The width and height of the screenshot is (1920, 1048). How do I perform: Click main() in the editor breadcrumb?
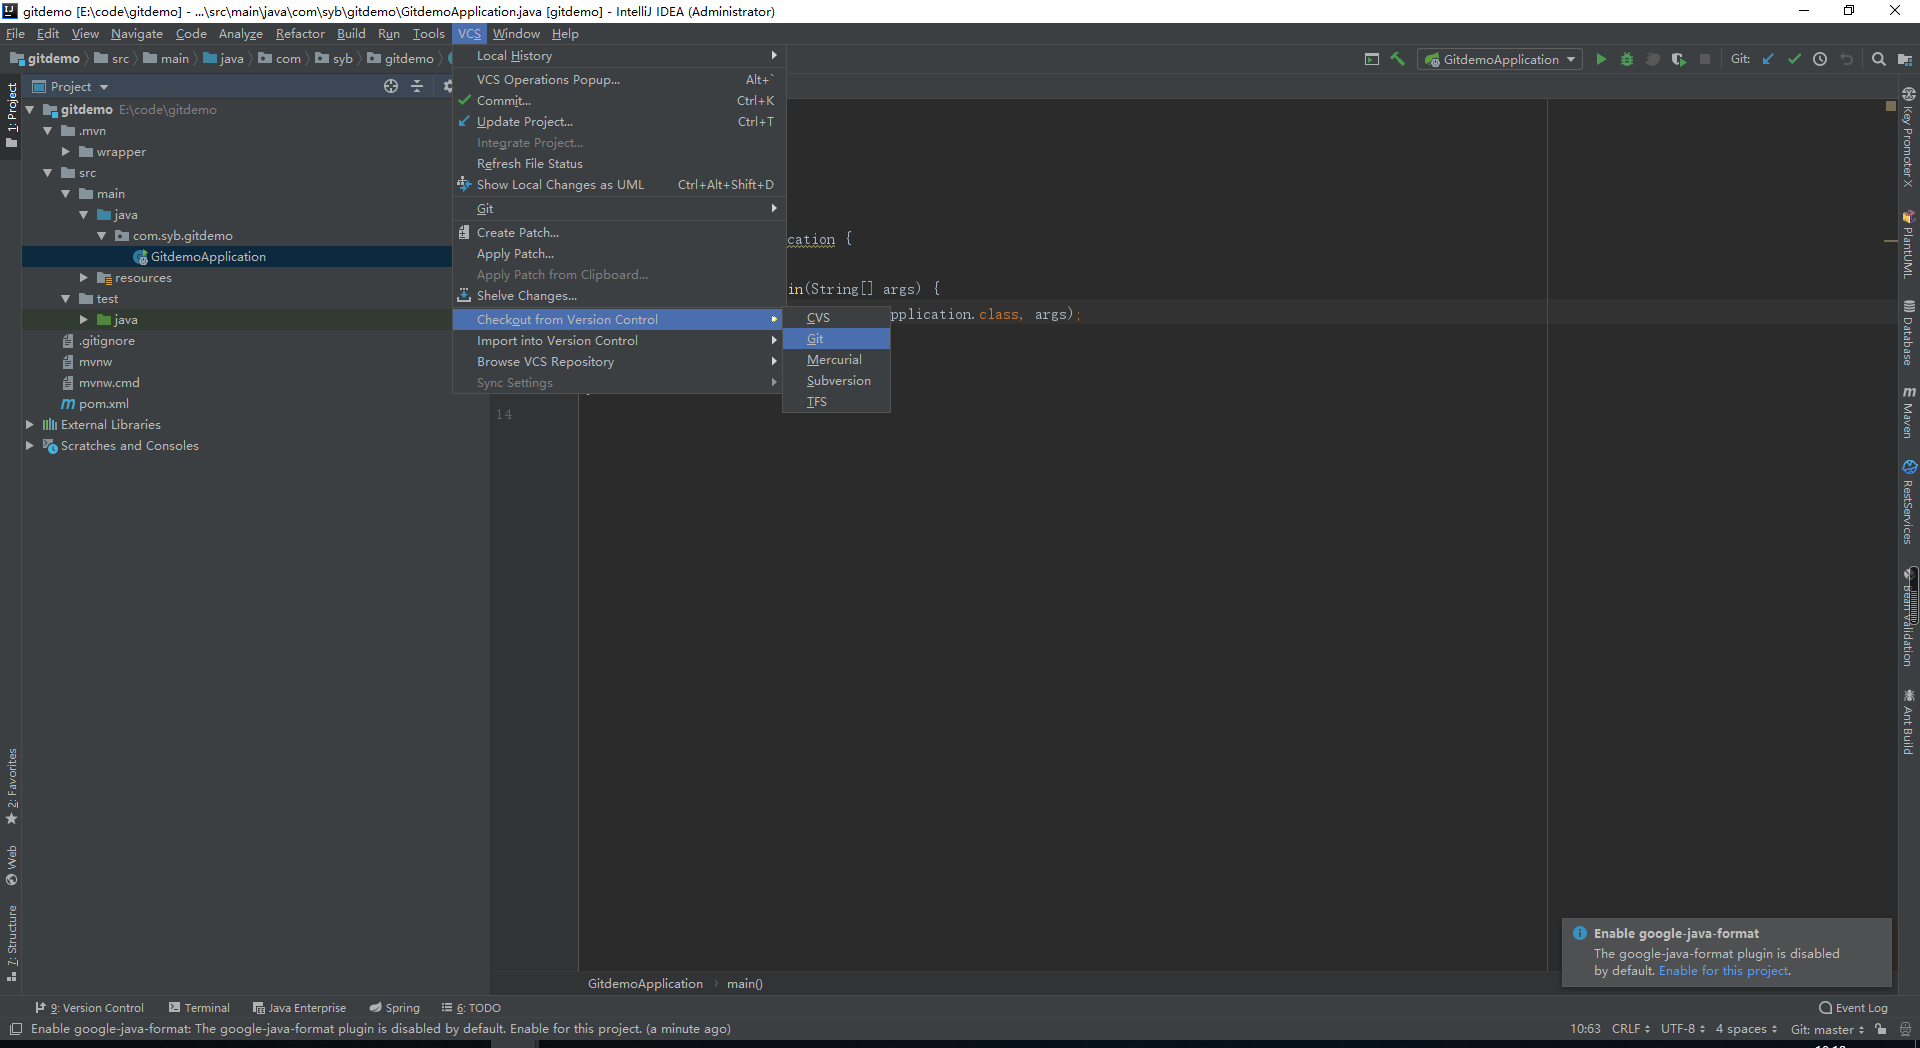click(x=745, y=984)
